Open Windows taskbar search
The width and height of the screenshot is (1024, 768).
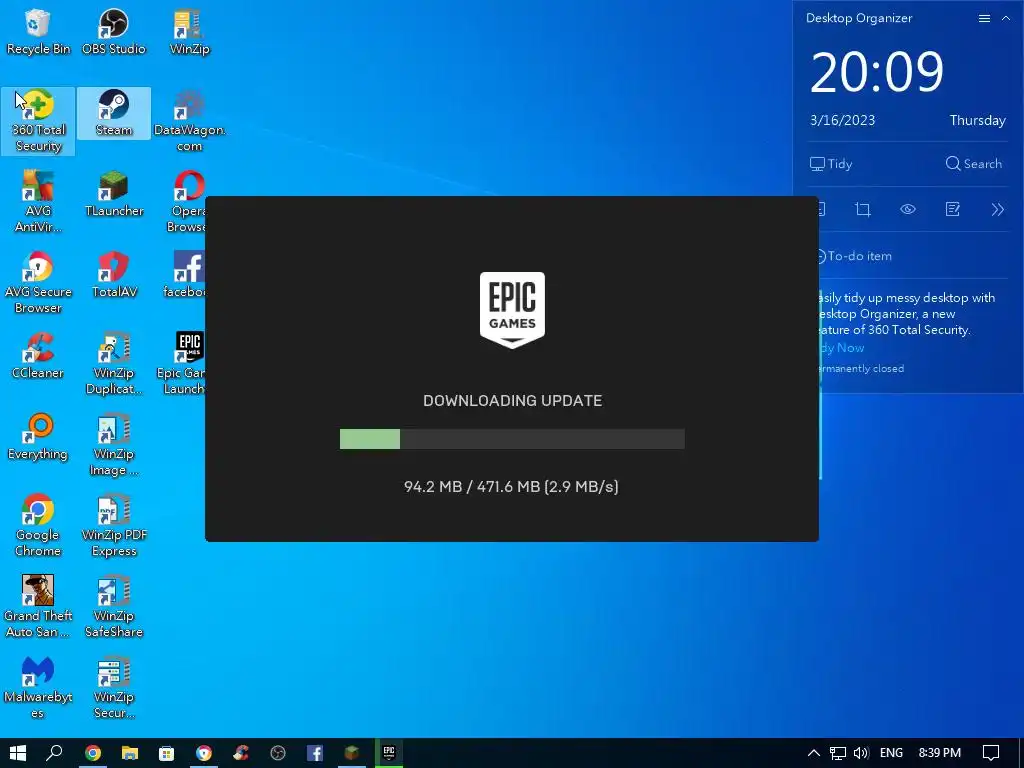coord(54,753)
